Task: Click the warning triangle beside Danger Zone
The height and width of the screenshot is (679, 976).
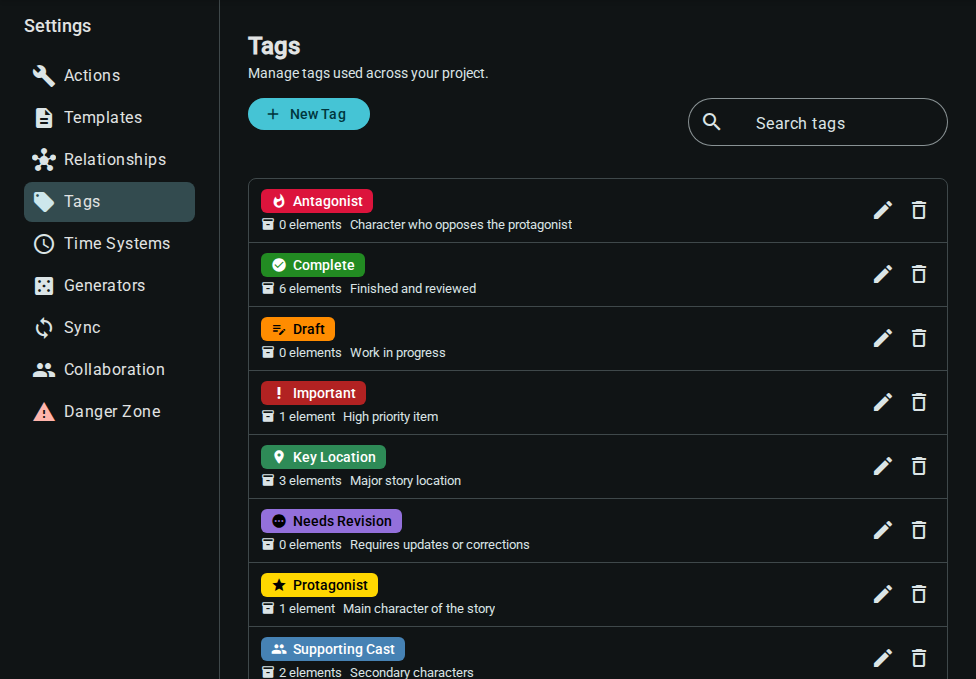Action: tap(44, 411)
